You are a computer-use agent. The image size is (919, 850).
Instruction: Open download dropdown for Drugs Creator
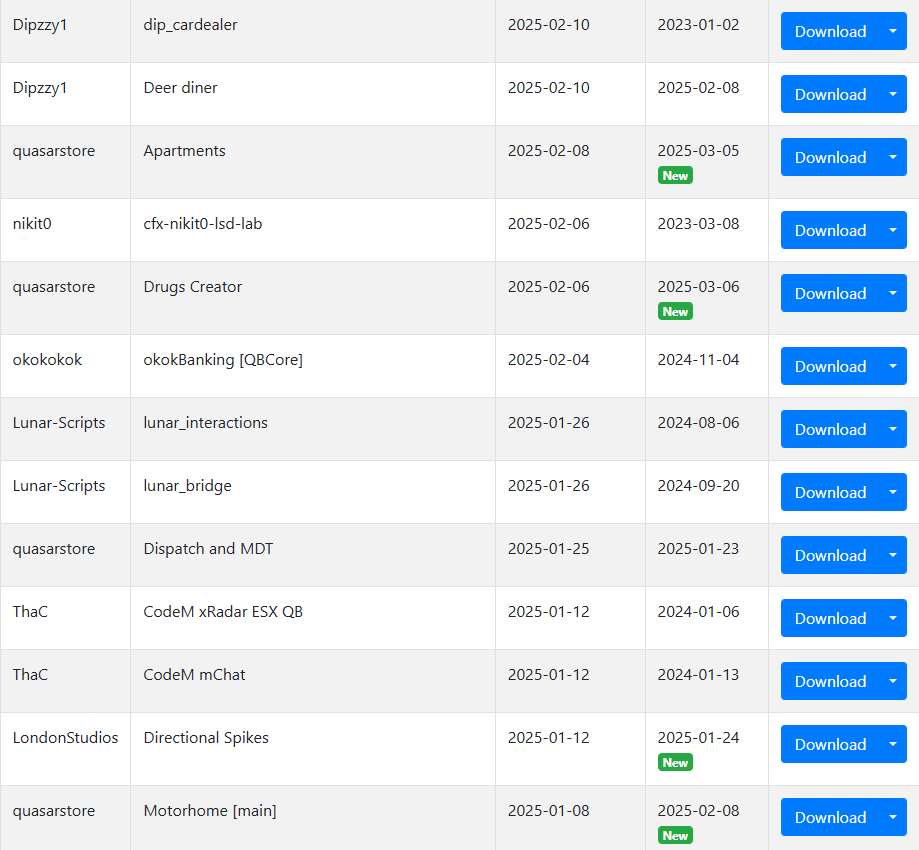(x=893, y=293)
